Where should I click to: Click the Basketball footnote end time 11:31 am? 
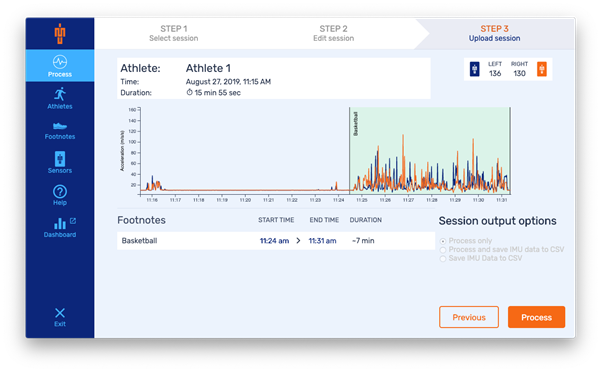[x=322, y=241]
